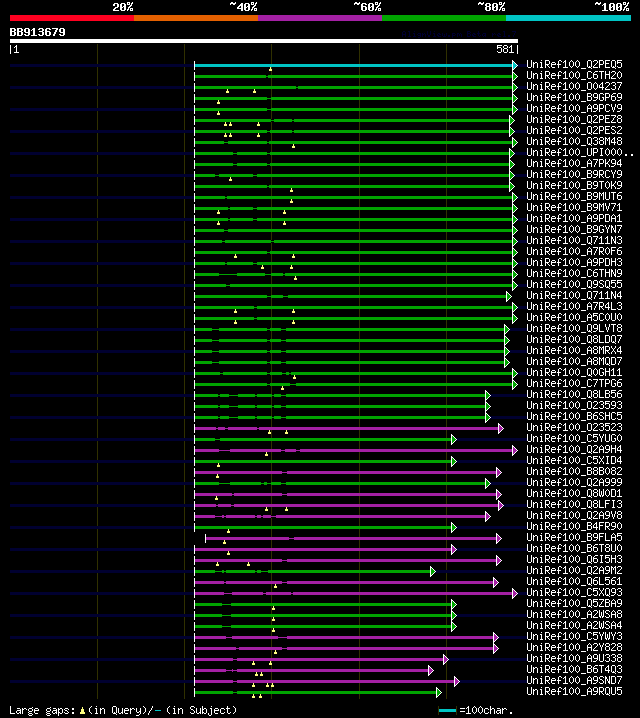
Task: Click the green arrowhead ending A9RQU5 alignment
Action: 439,692
